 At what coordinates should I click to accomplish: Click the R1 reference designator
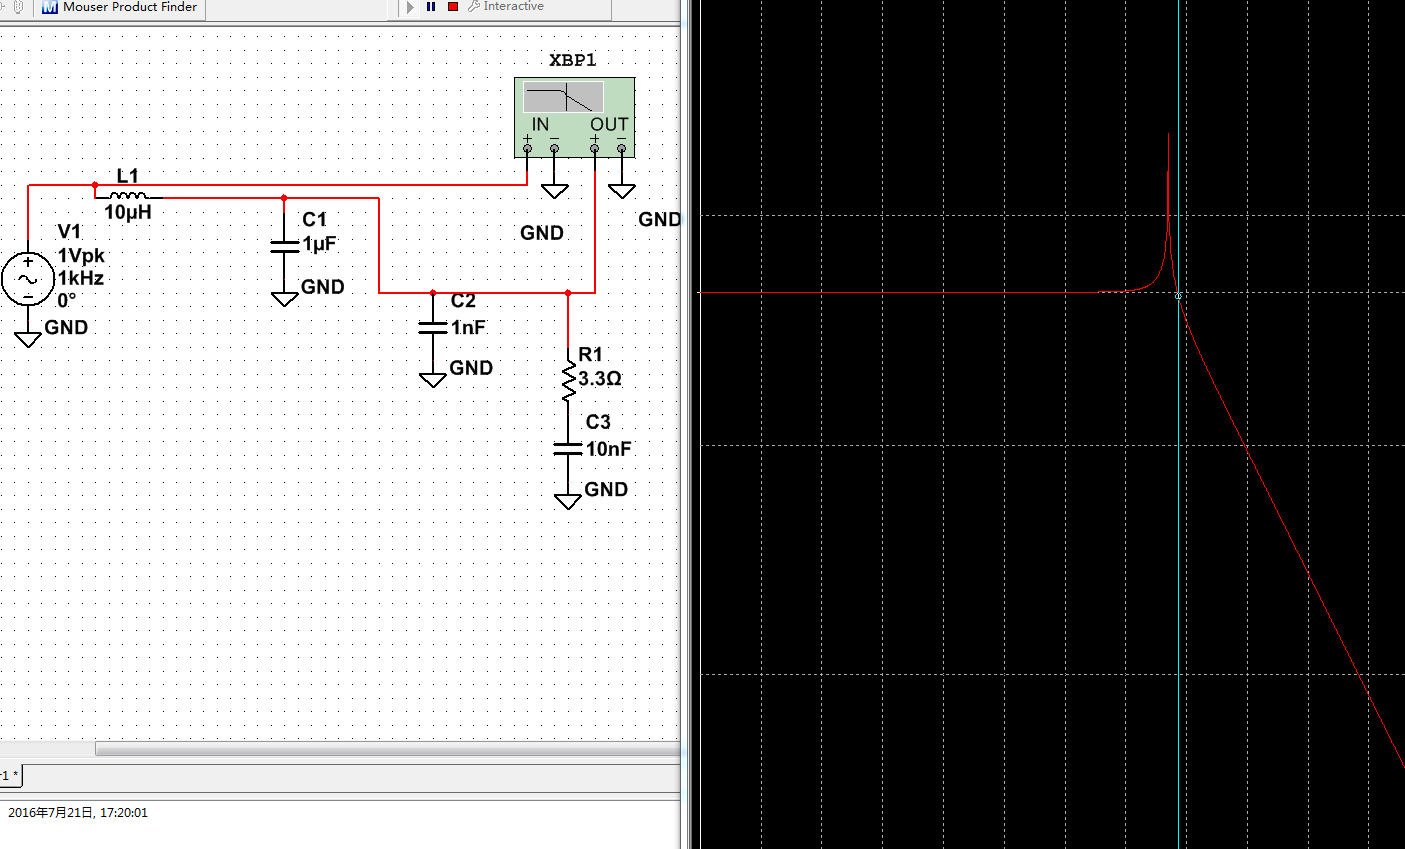591,355
